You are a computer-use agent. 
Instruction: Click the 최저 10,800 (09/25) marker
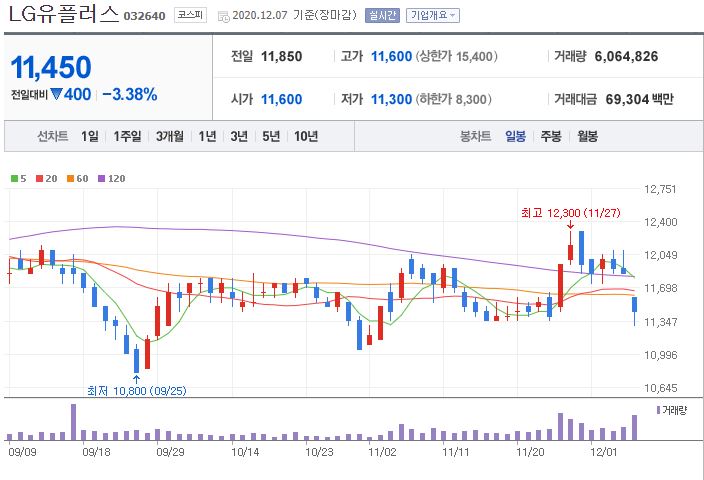[136, 391]
